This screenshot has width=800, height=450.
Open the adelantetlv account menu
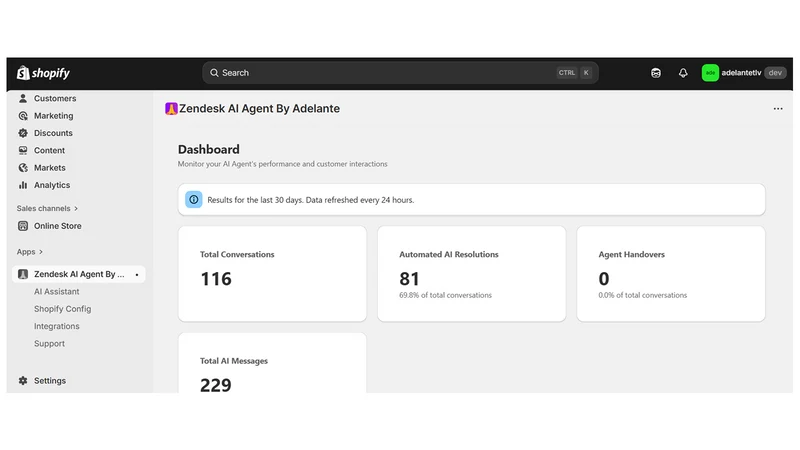tap(744, 73)
